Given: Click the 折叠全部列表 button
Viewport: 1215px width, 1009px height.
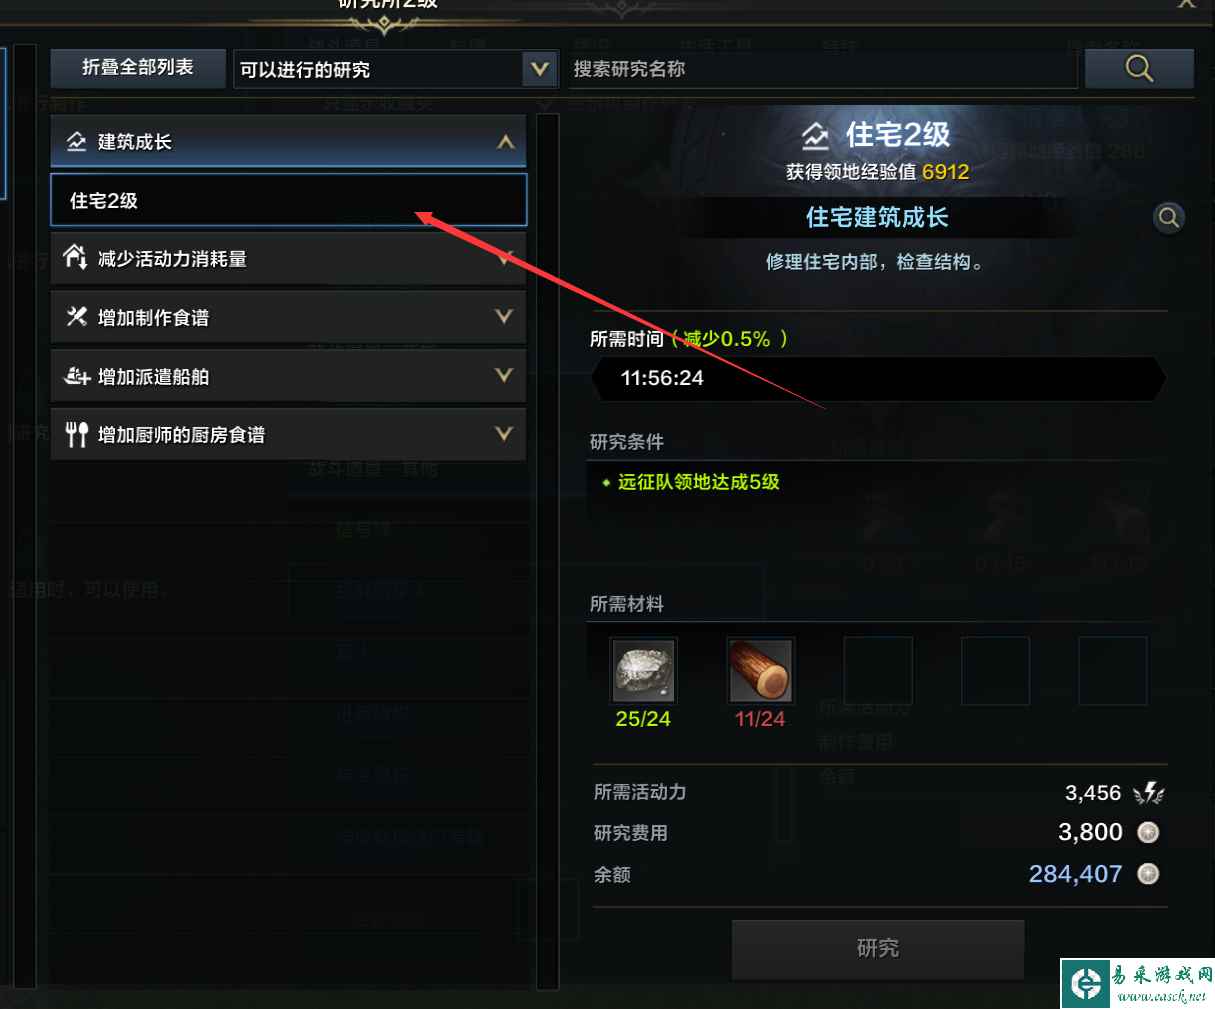Looking at the screenshot, I should pyautogui.click(x=138, y=68).
